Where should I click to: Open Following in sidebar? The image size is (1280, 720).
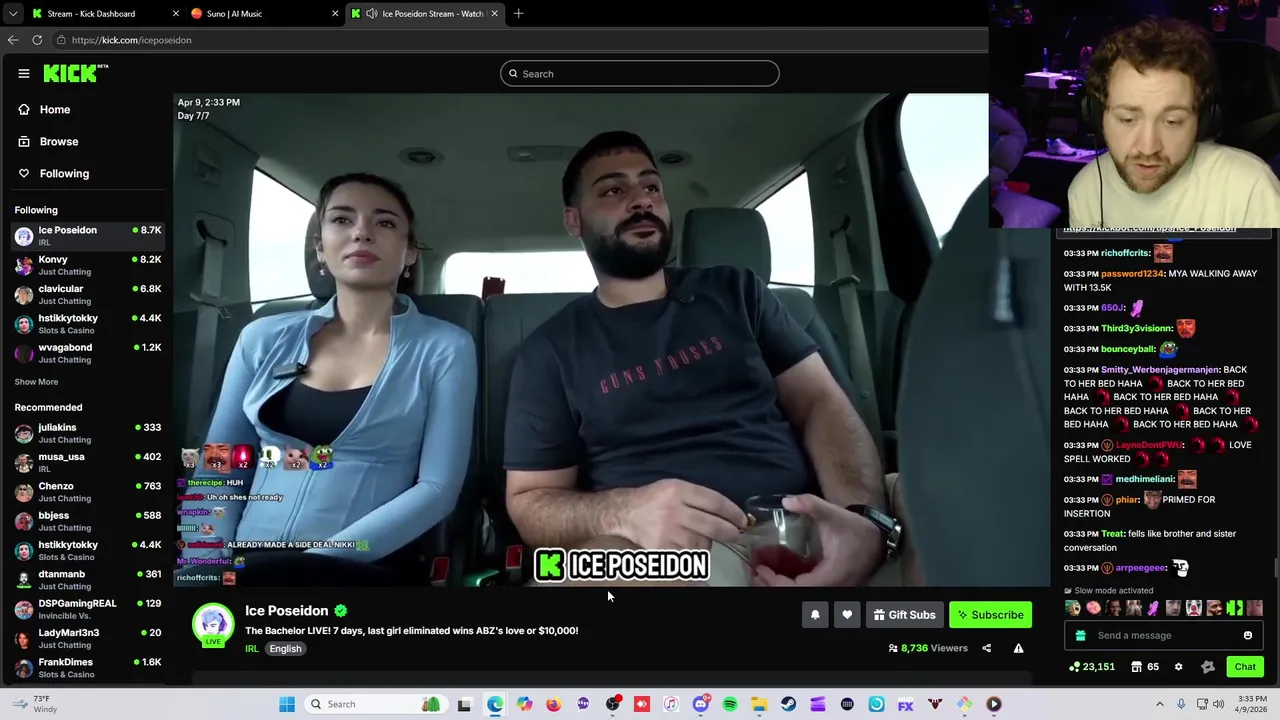[64, 173]
